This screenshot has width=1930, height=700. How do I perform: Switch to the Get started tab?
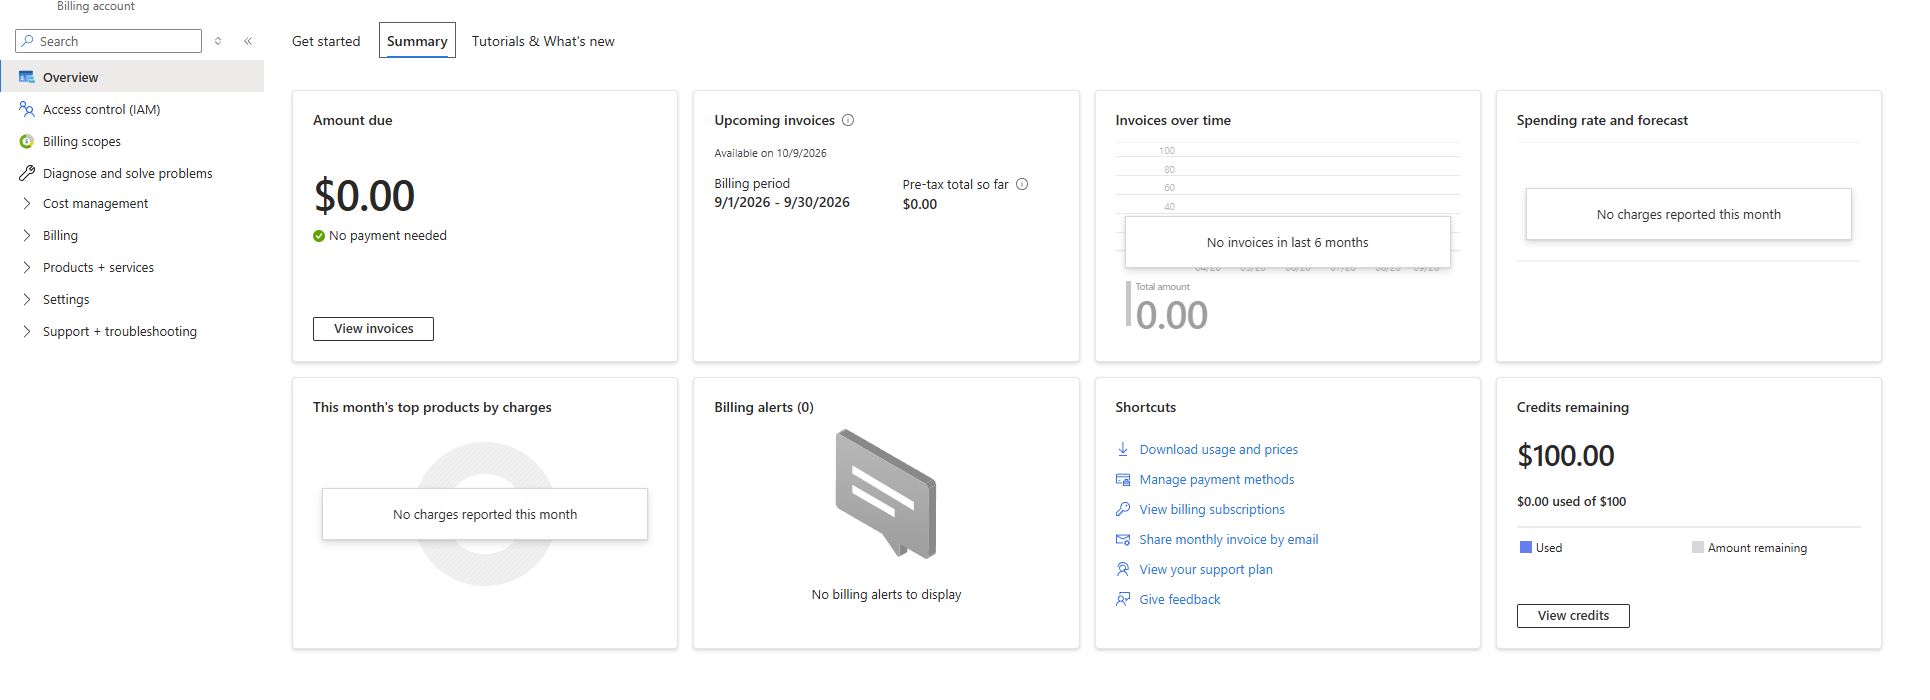[x=326, y=41]
